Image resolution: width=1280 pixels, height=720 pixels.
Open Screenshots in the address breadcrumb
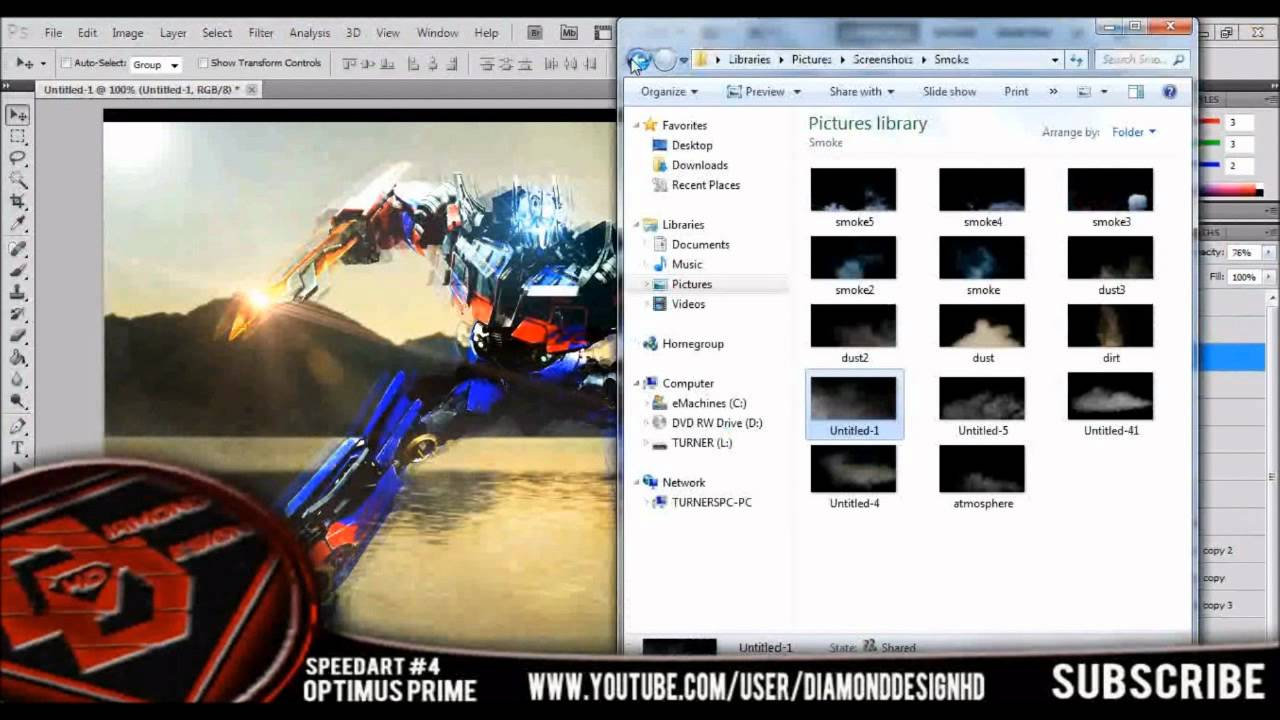click(x=883, y=59)
